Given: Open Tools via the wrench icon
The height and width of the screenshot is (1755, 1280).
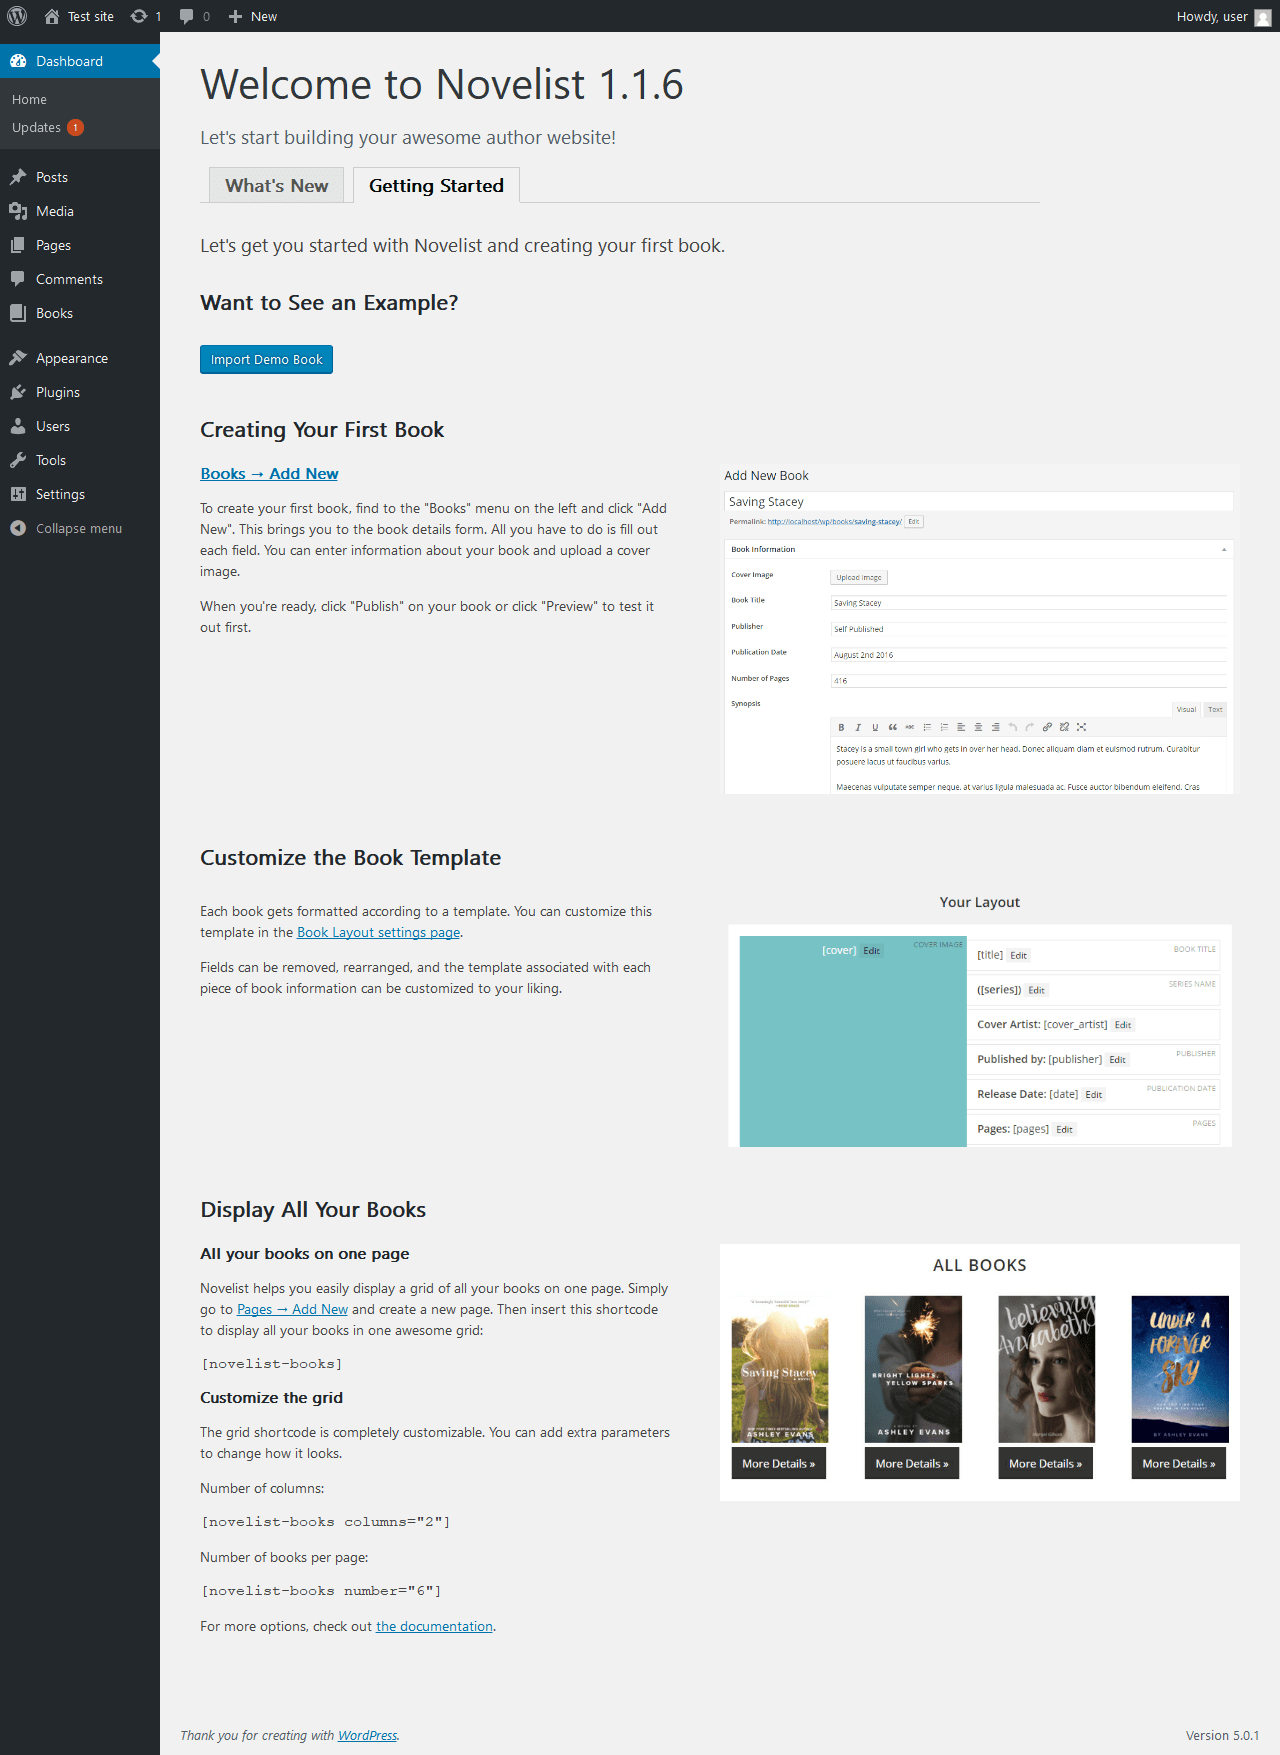Looking at the screenshot, I should coord(18,460).
